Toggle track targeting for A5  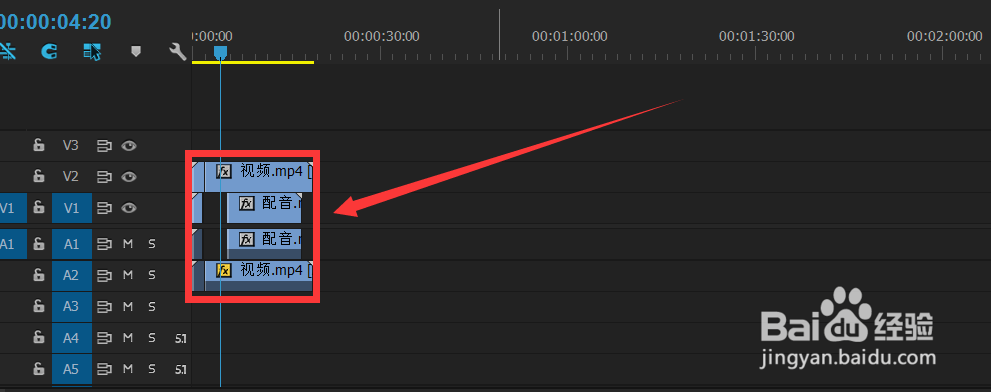(x=71, y=369)
